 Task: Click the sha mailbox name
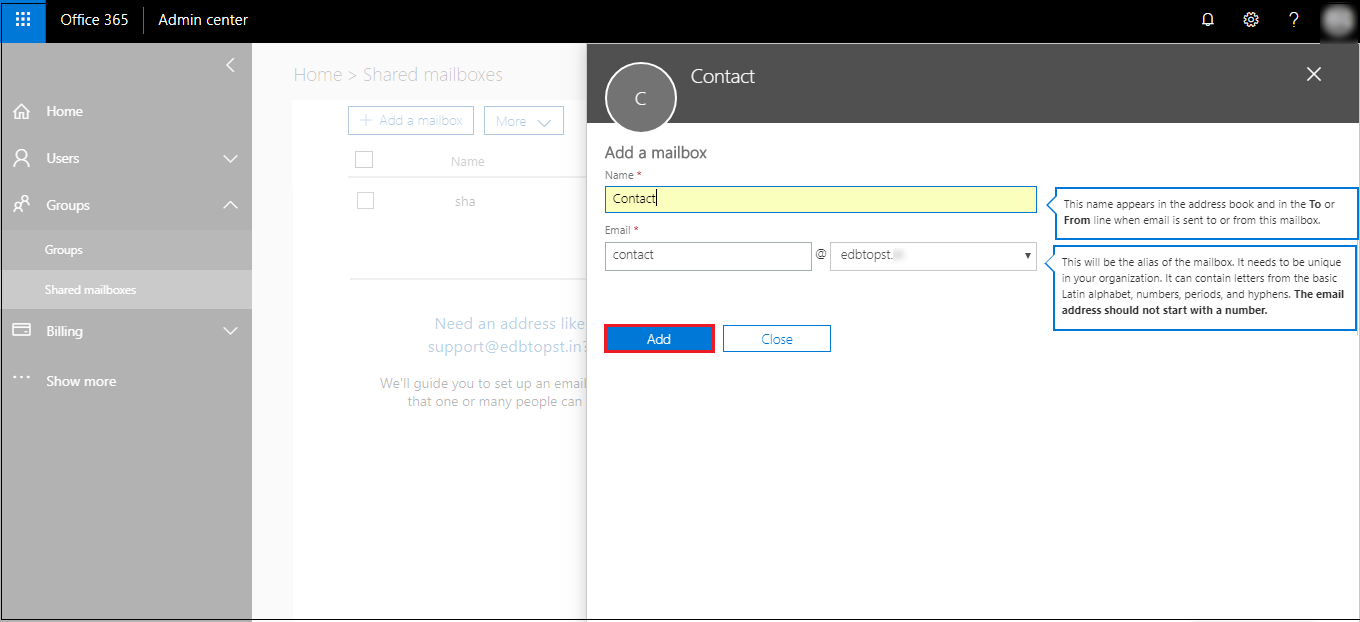point(465,201)
